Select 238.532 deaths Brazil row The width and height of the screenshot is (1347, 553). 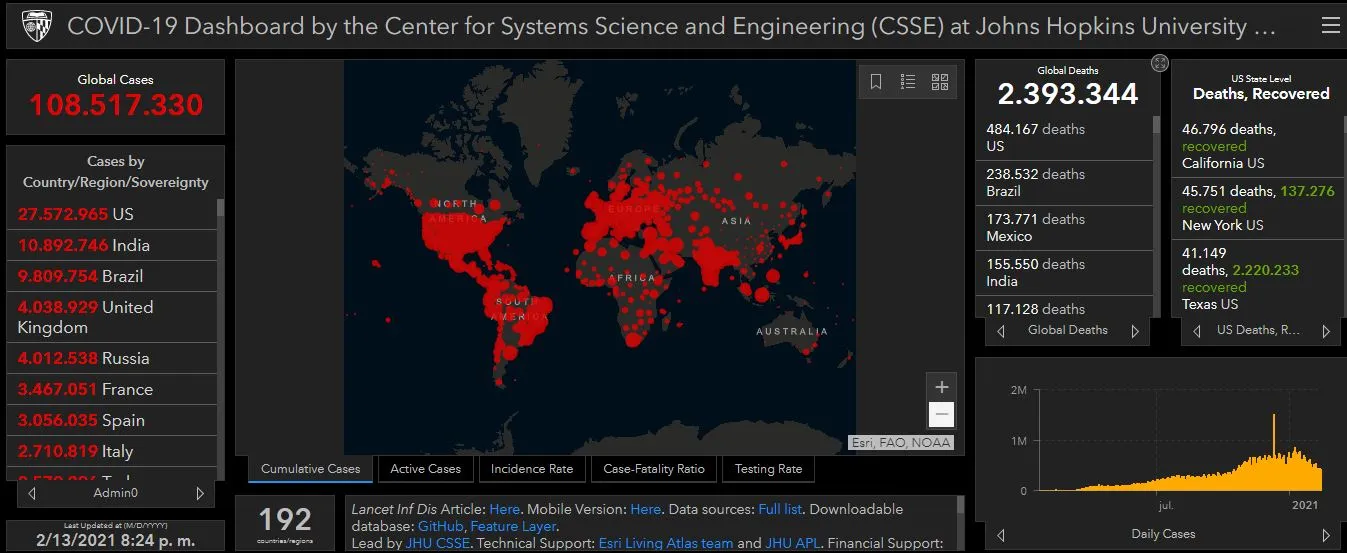coord(1064,183)
